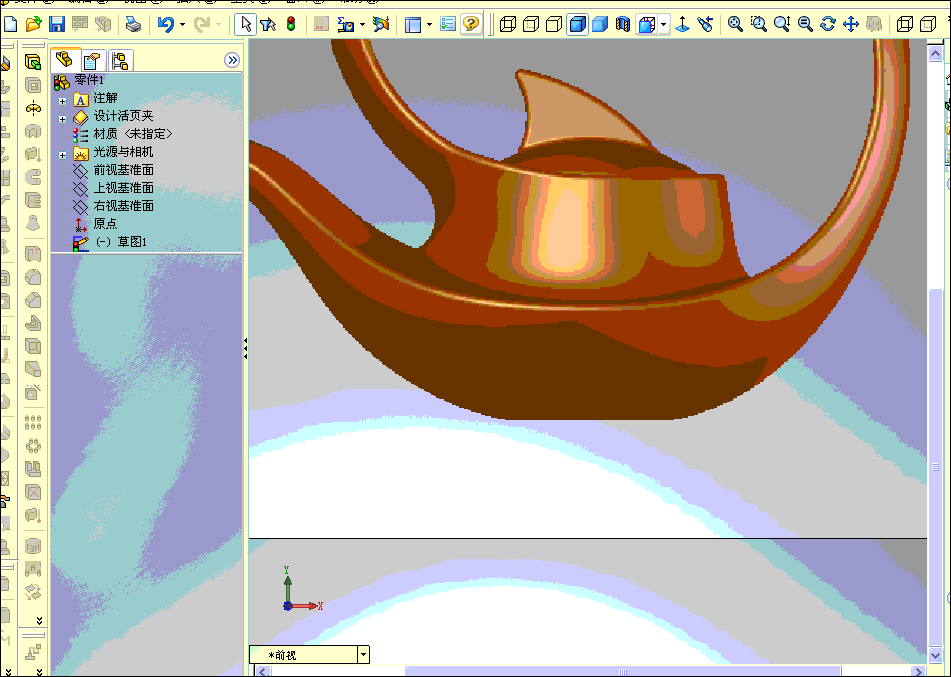Expand the panel with the double-chevron button
The image size is (951, 677).
point(232,59)
